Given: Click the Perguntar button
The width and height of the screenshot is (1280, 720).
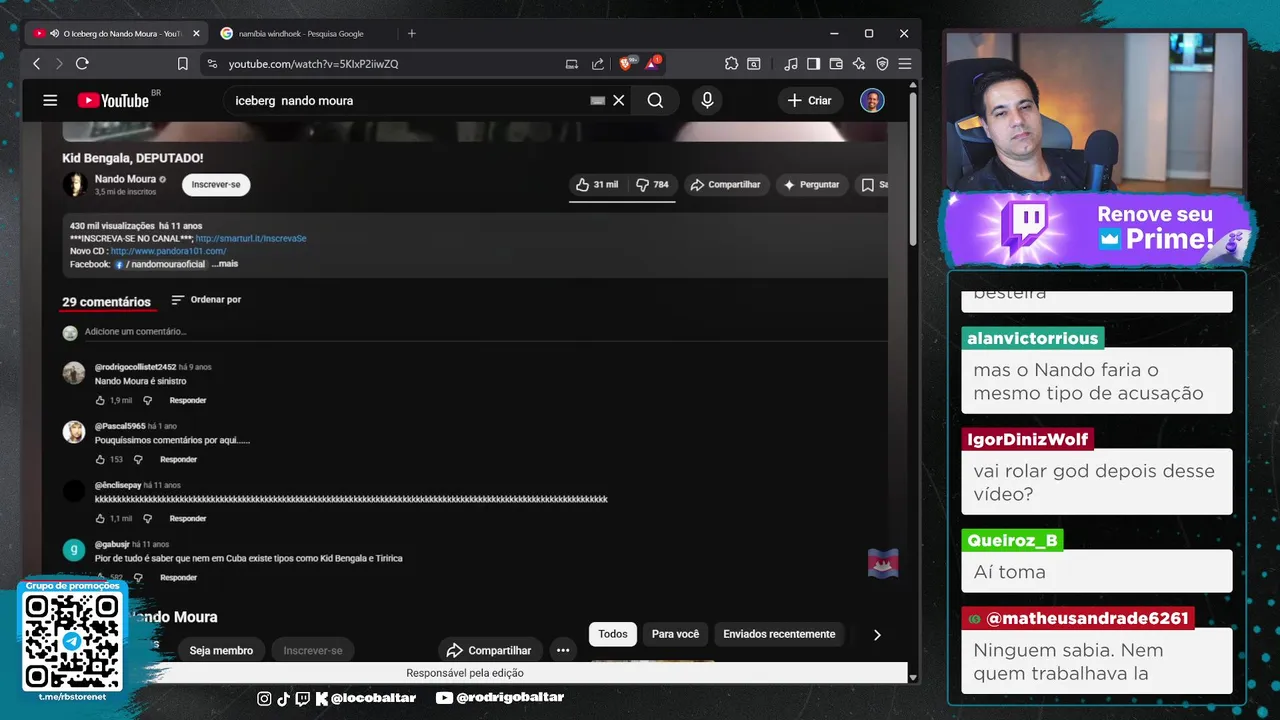Looking at the screenshot, I should pyautogui.click(x=811, y=185).
